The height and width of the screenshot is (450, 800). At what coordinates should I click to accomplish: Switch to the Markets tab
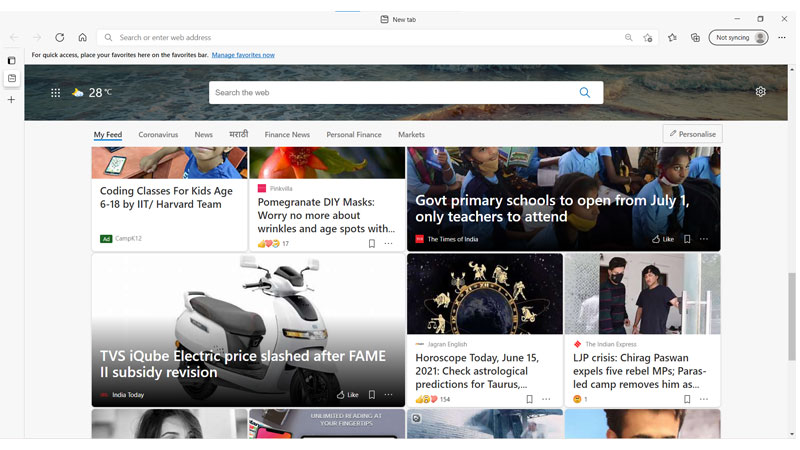point(411,135)
